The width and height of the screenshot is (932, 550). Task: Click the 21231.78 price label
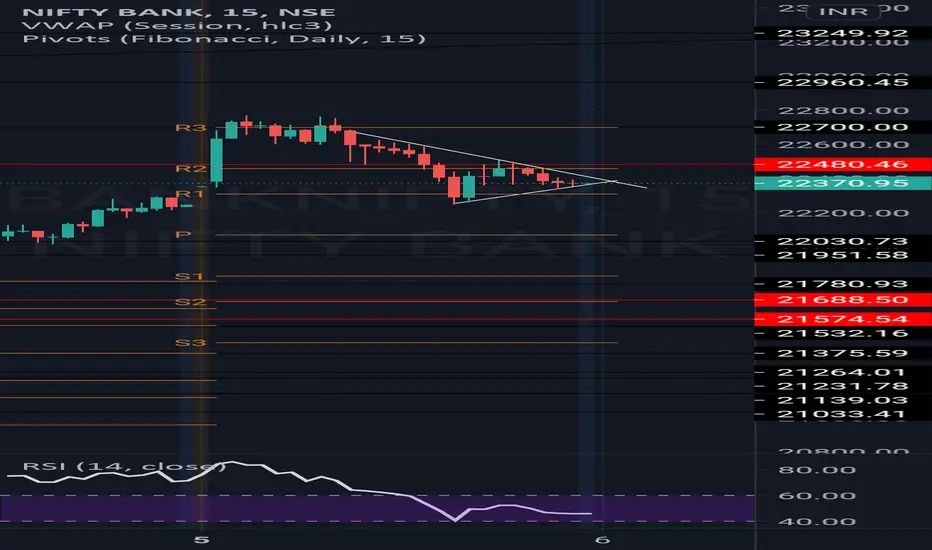point(842,386)
